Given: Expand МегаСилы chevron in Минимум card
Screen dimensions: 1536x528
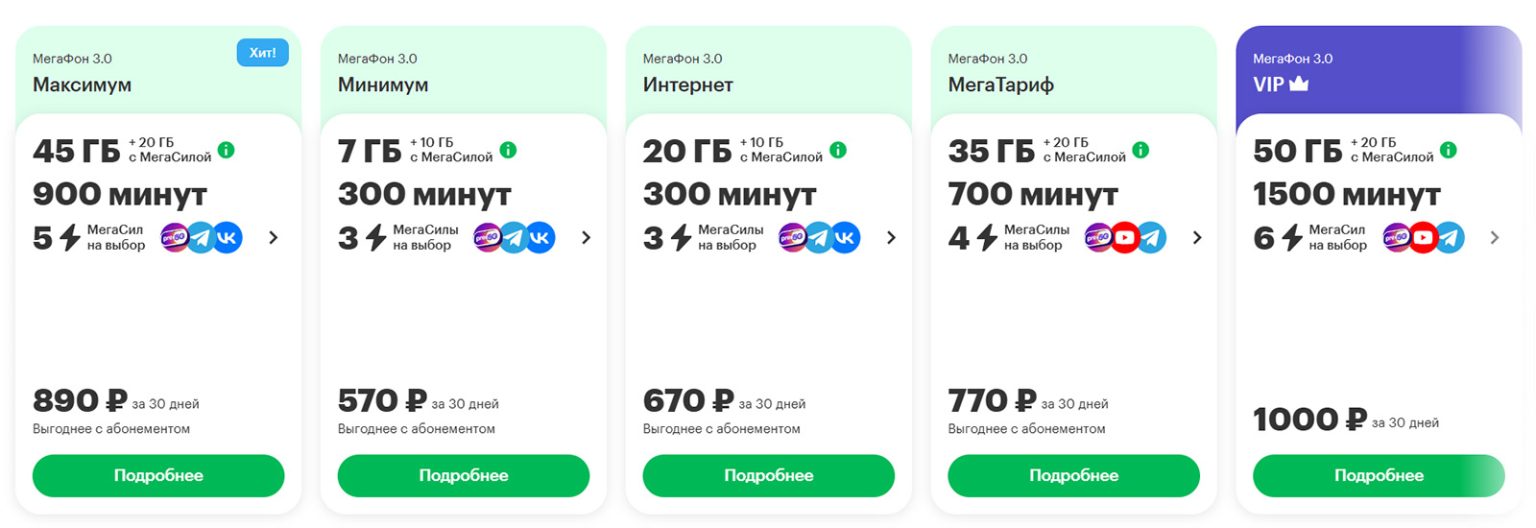Looking at the screenshot, I should [x=586, y=238].
